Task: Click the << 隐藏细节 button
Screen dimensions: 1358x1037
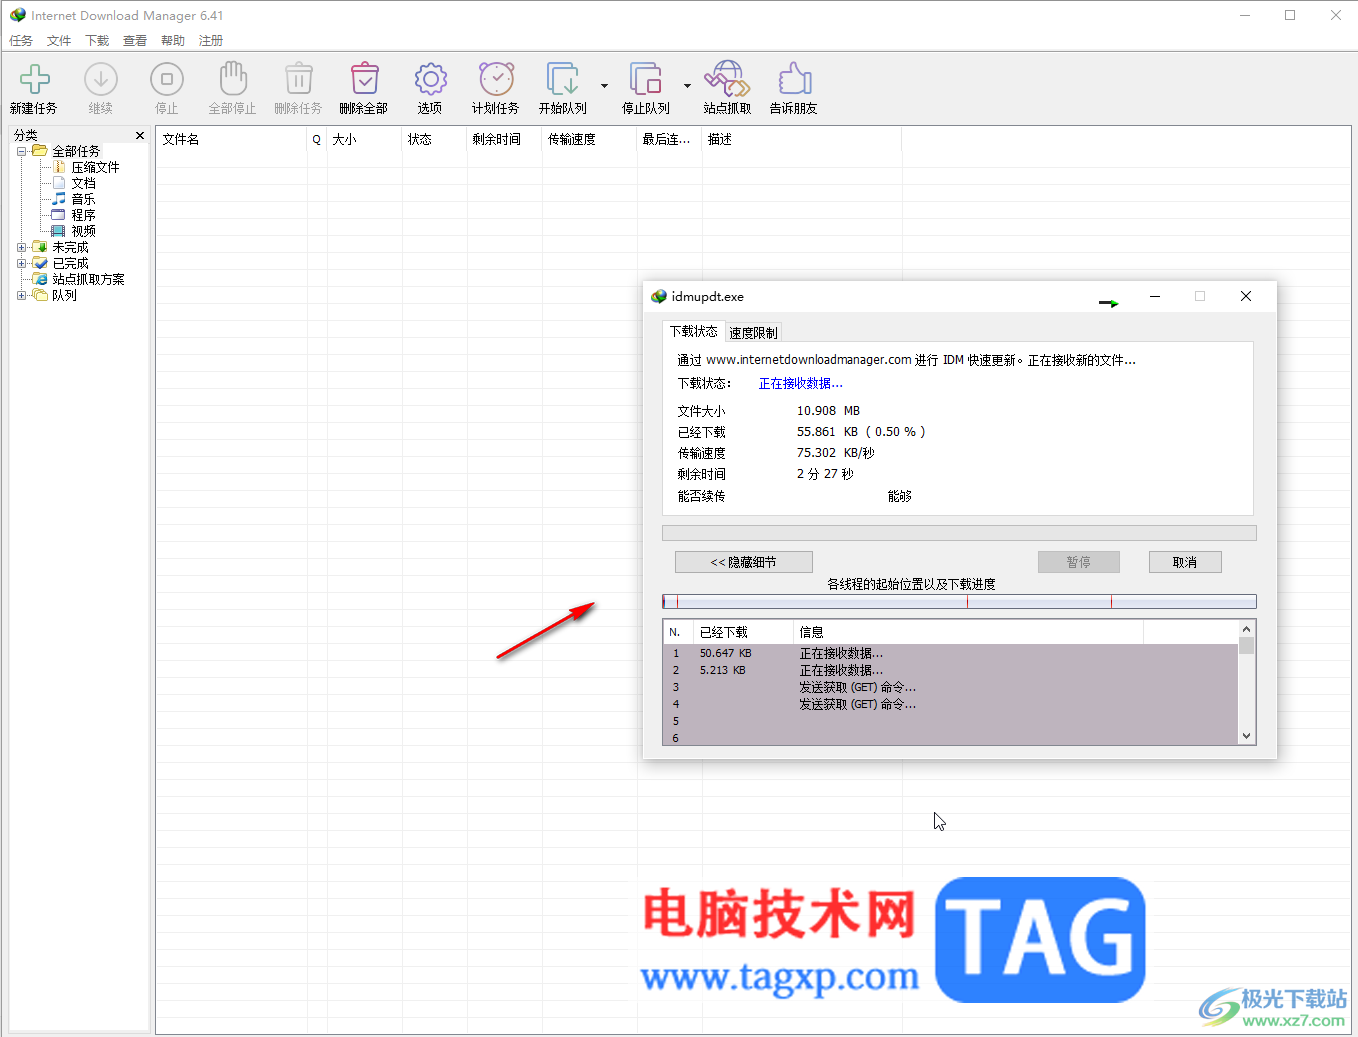Action: tap(743, 562)
